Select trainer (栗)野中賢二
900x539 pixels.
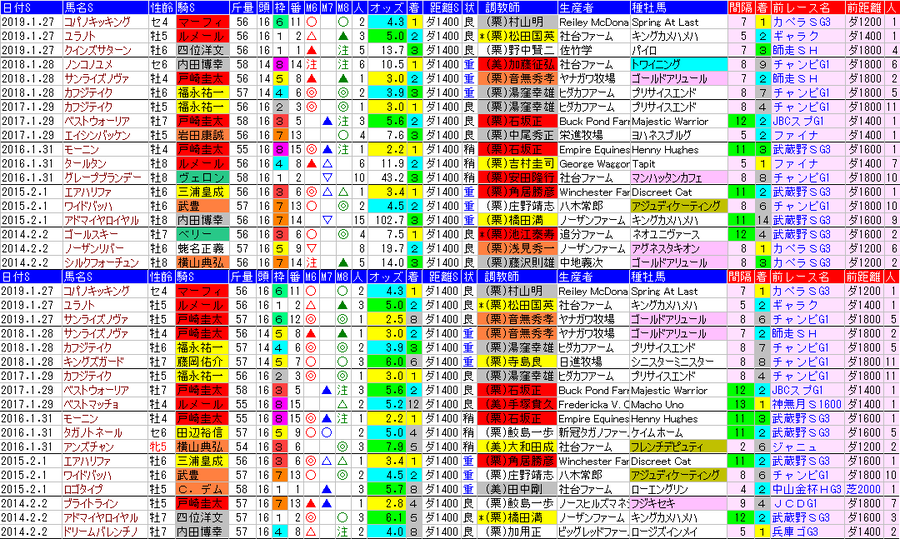[x=518, y=50]
